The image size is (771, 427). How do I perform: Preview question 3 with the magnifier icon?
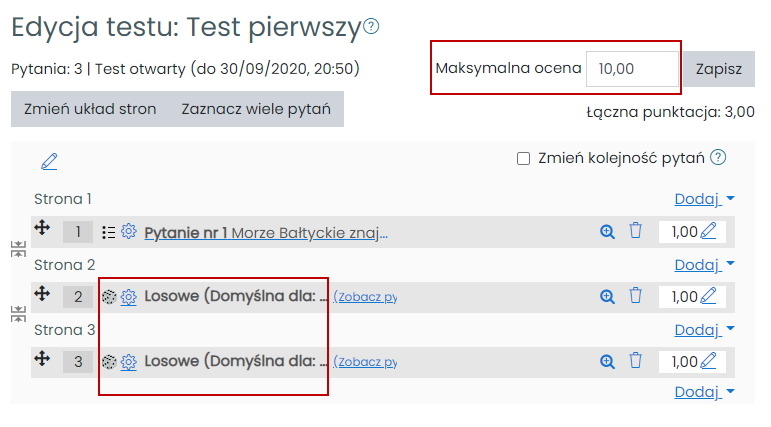point(607,361)
